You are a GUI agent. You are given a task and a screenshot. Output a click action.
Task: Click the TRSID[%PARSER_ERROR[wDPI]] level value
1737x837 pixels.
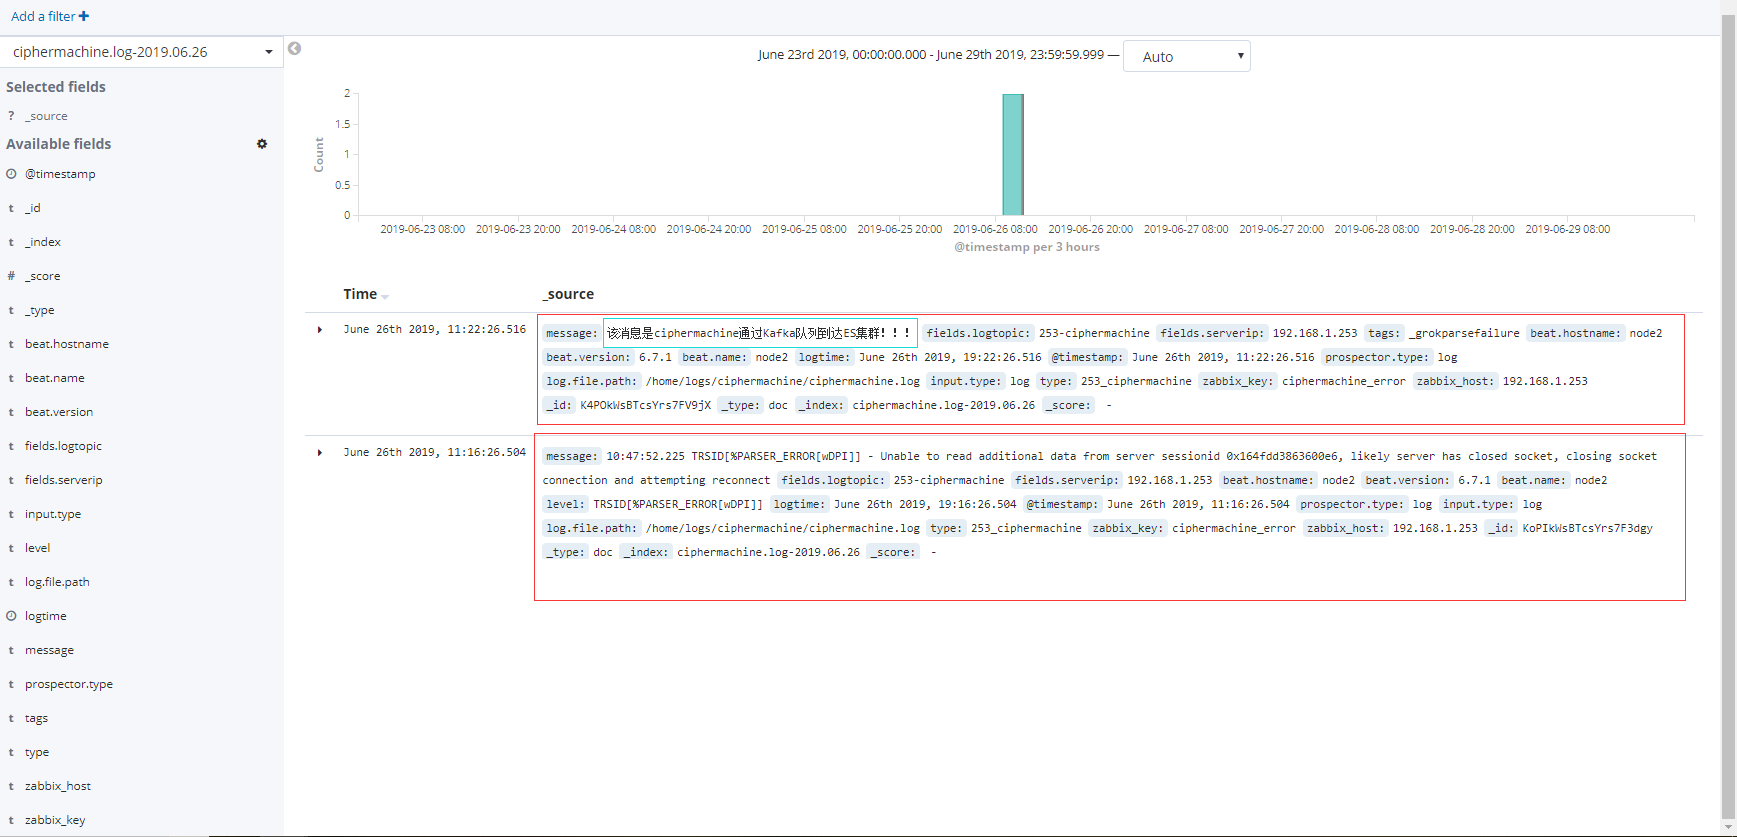pos(678,504)
